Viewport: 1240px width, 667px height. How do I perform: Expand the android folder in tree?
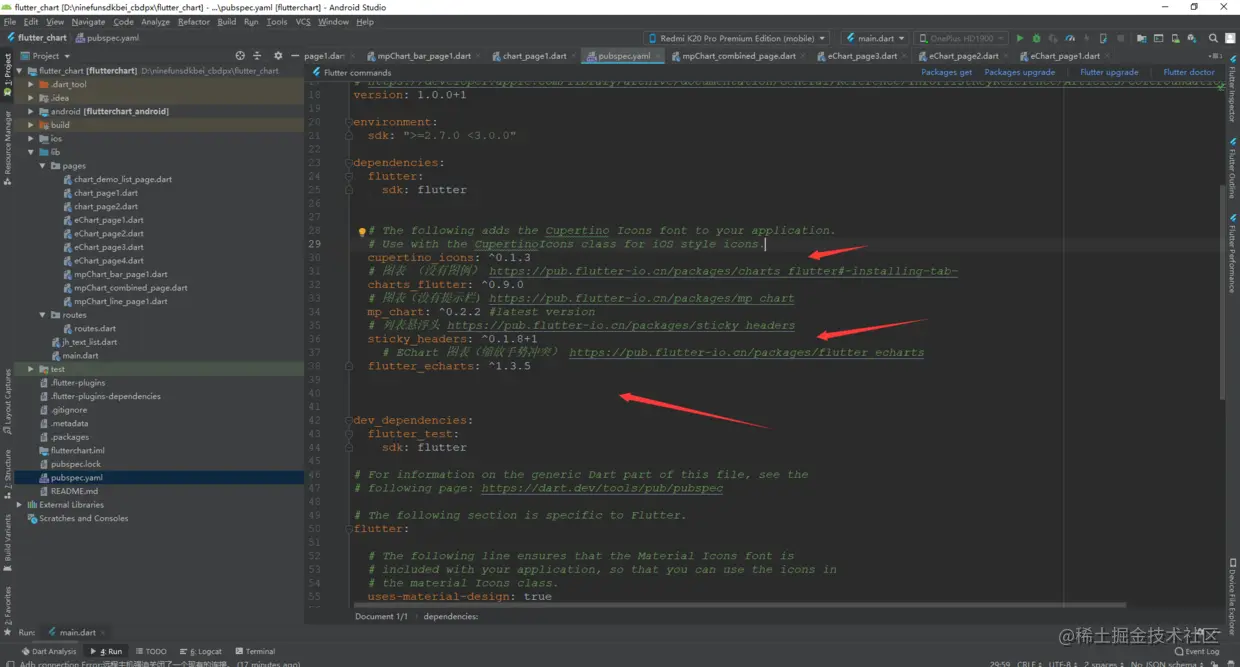[31, 112]
